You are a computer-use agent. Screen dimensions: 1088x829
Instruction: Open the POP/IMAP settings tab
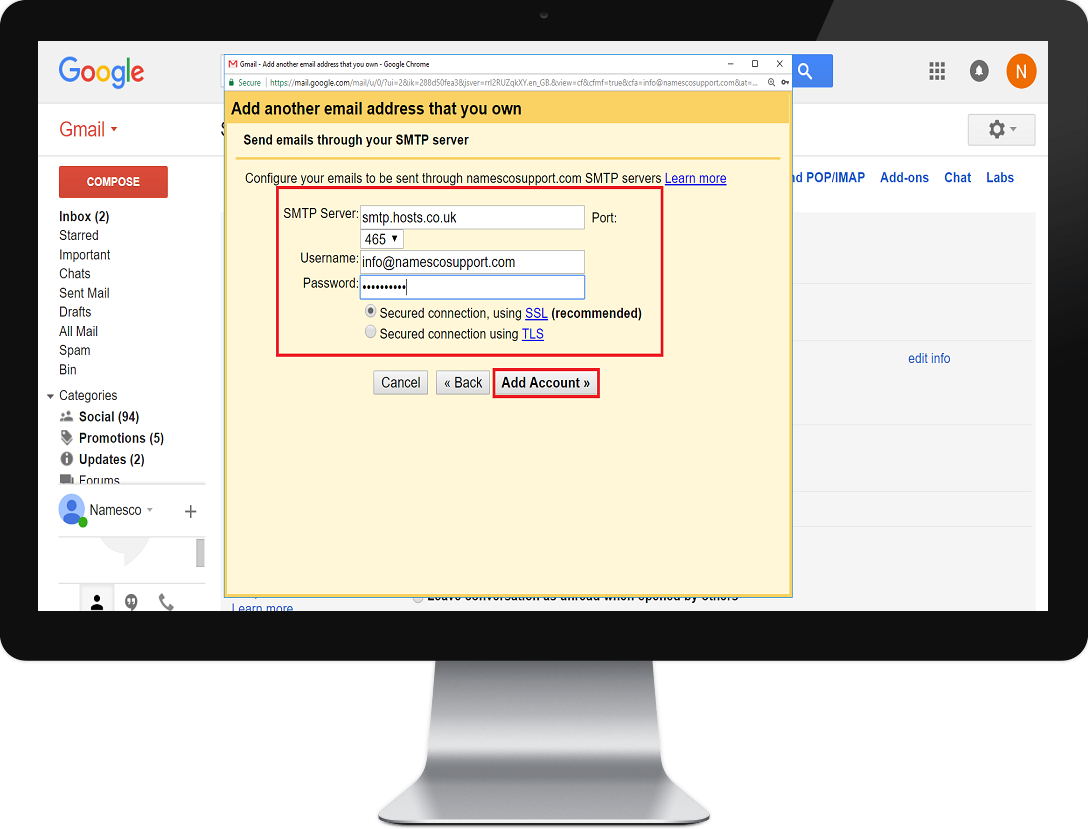click(x=829, y=178)
